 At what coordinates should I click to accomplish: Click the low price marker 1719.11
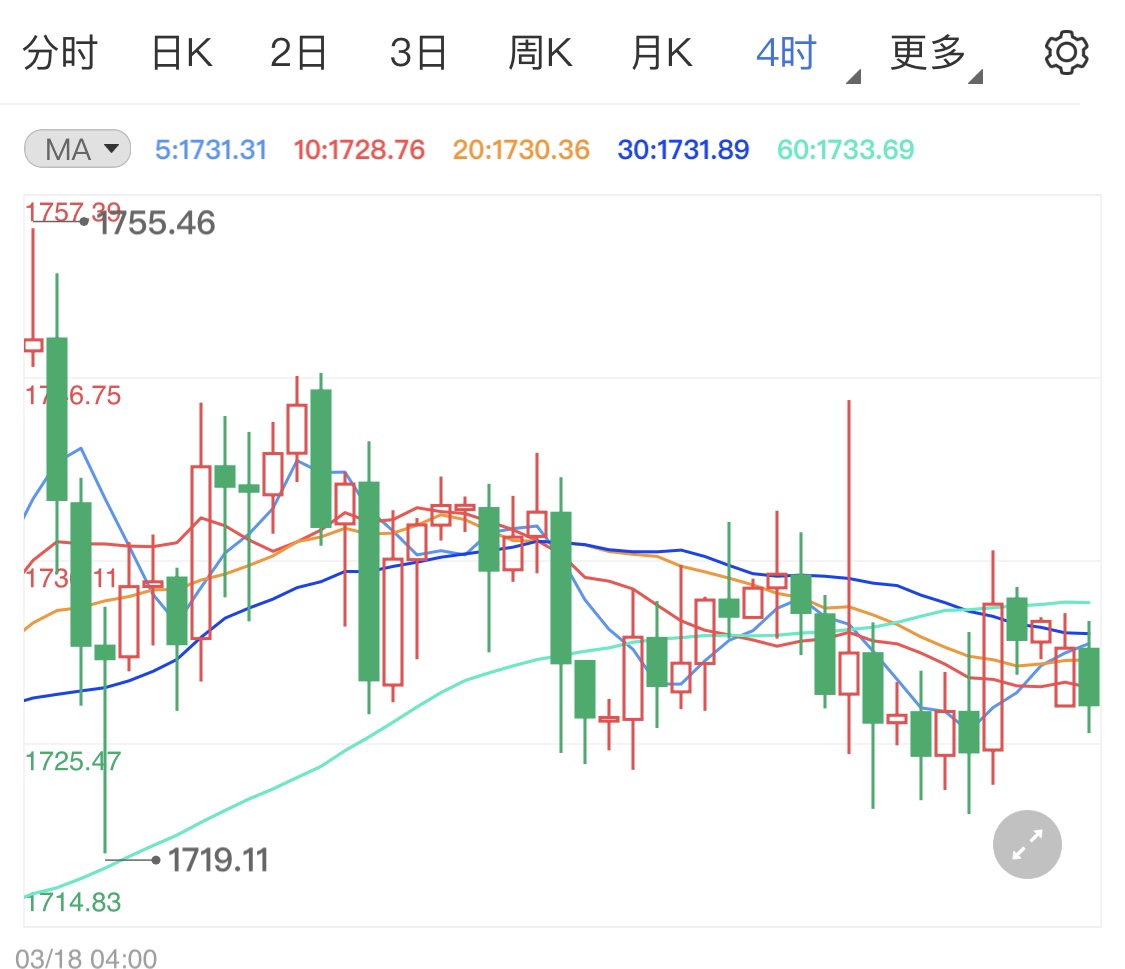click(x=218, y=859)
